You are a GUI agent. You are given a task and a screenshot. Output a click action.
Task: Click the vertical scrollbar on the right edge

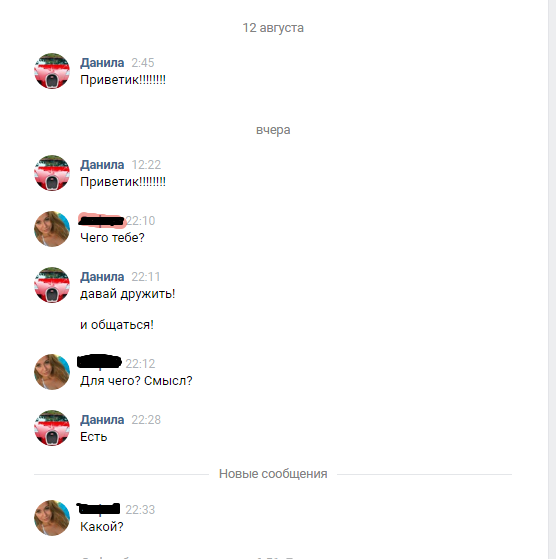552,280
